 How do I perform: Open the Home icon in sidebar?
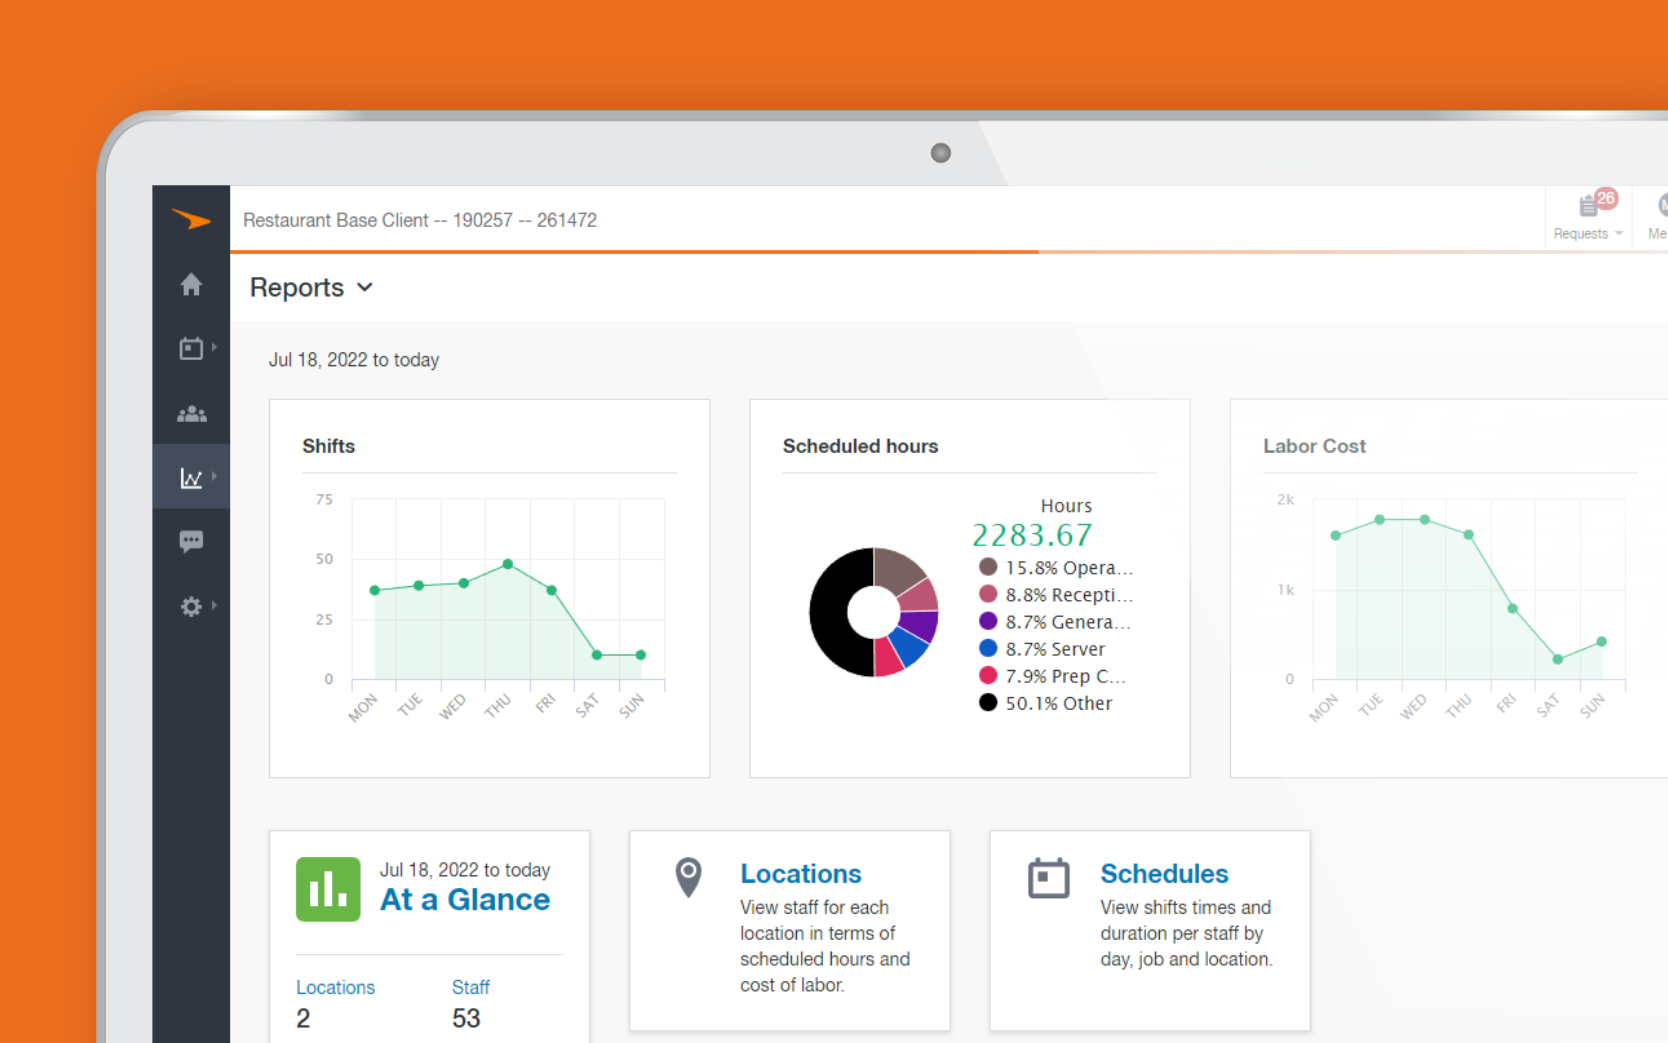coord(191,285)
